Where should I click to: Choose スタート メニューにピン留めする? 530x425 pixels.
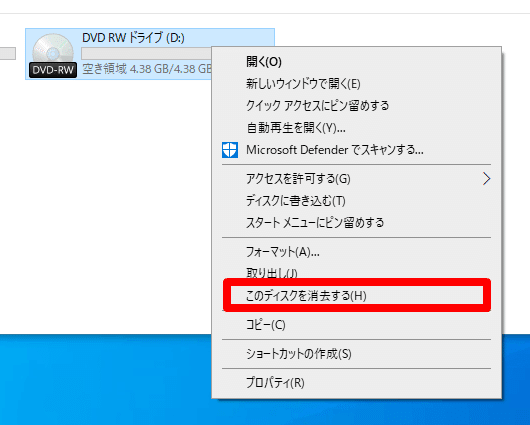coord(356,222)
